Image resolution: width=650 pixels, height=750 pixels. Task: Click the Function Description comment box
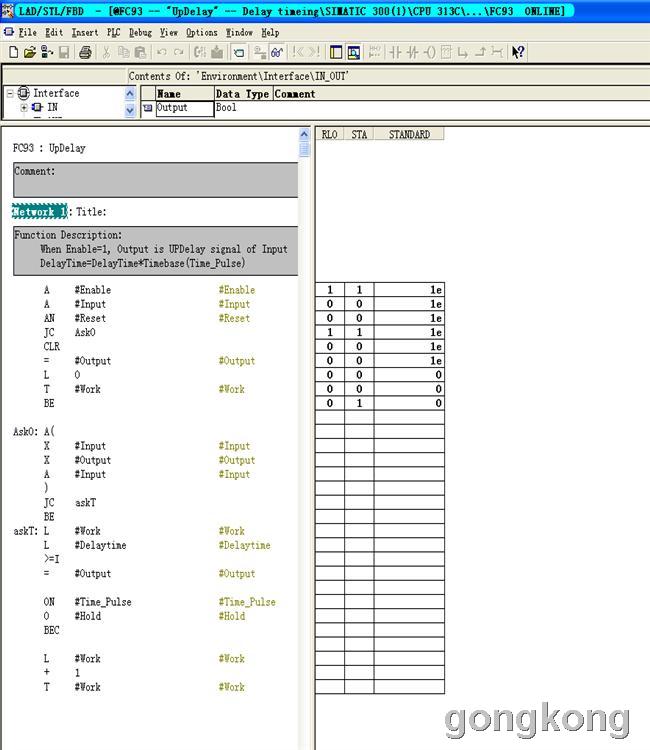point(156,251)
